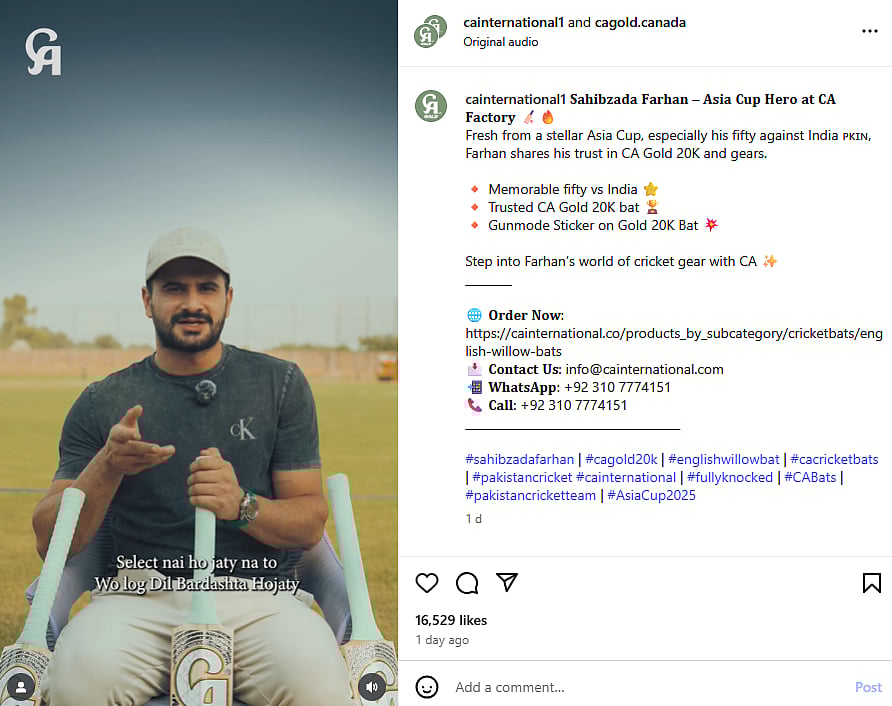Like the post with the heart icon

(x=427, y=583)
